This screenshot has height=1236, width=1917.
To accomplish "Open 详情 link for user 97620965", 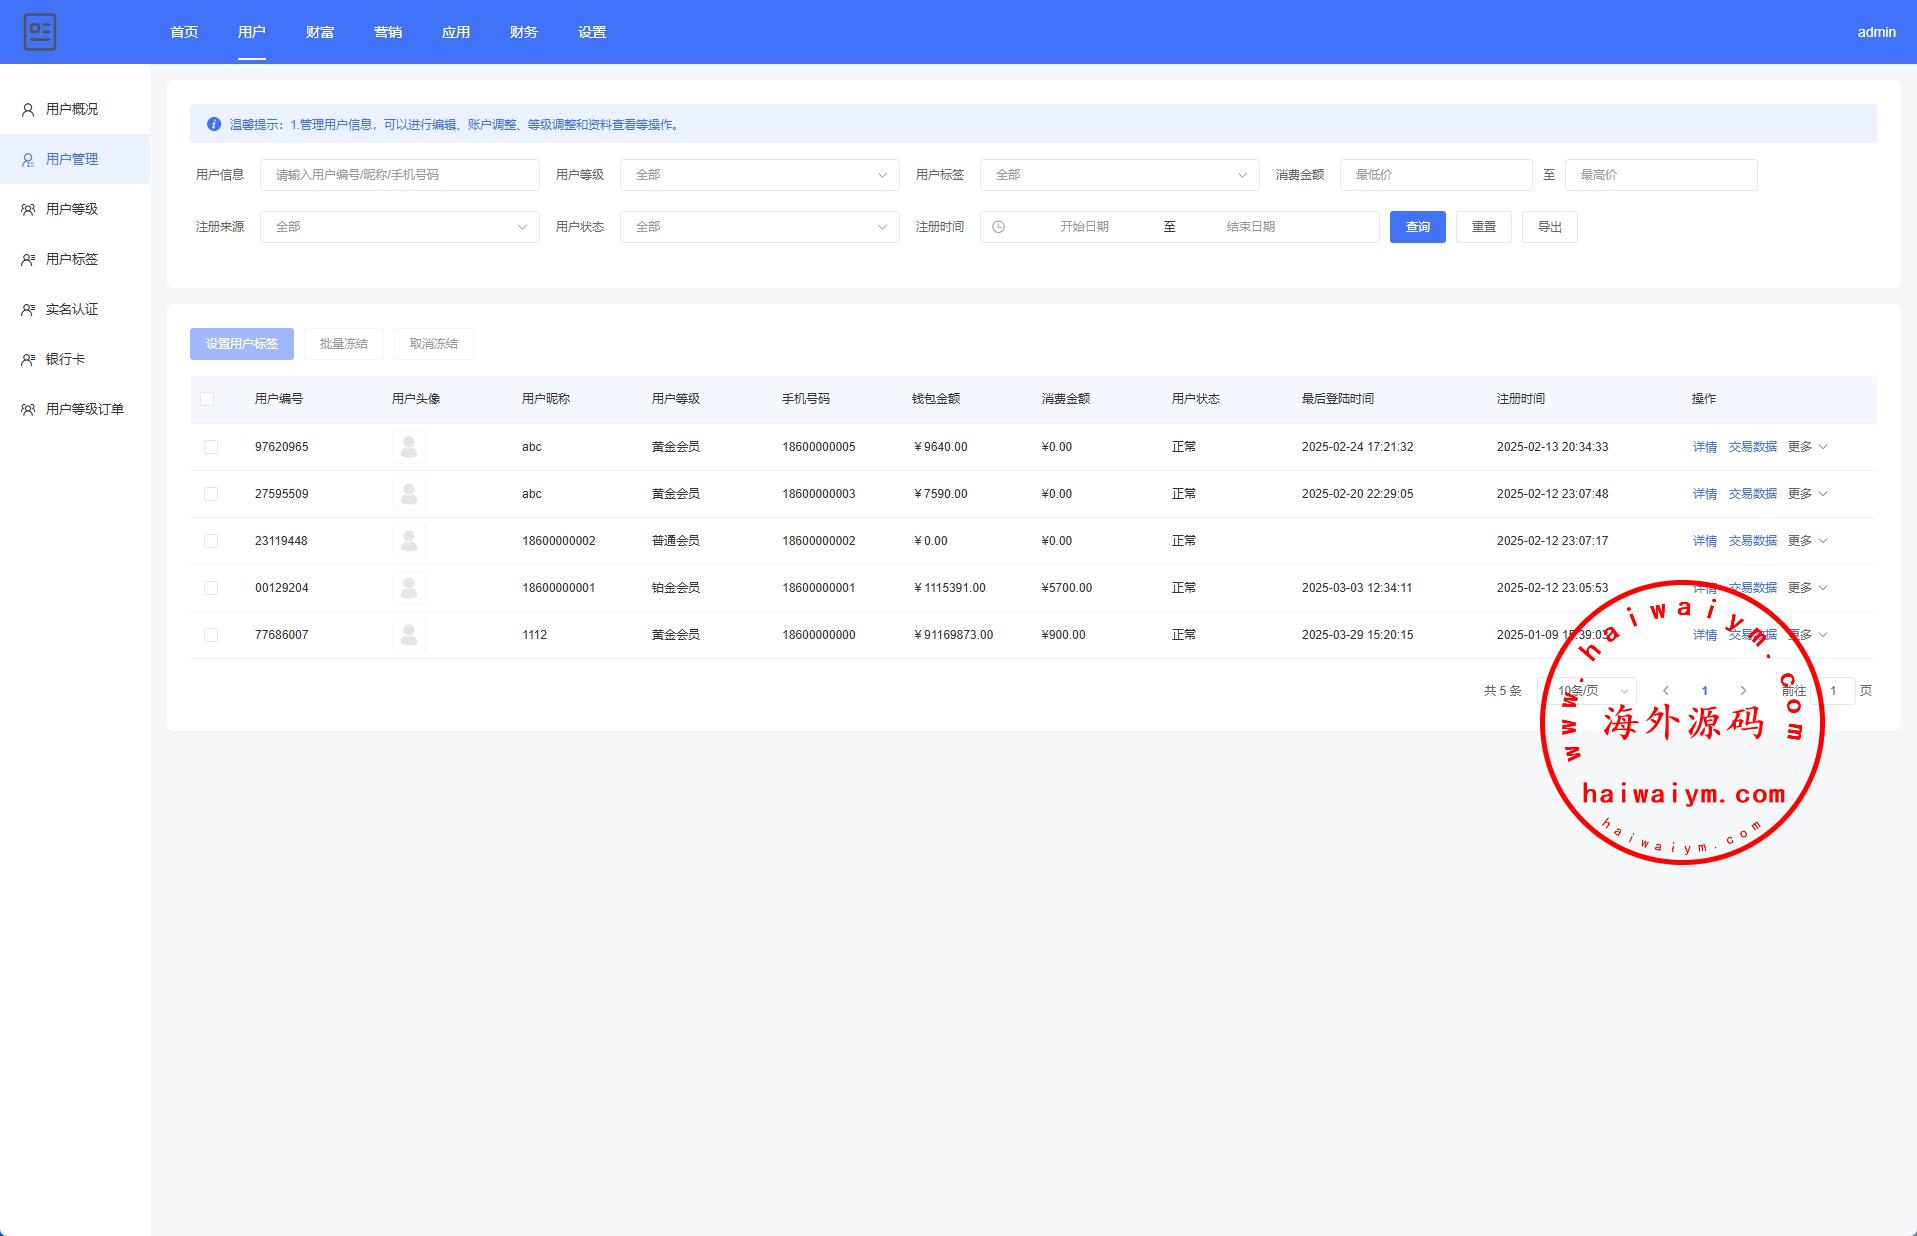I will tap(1704, 447).
